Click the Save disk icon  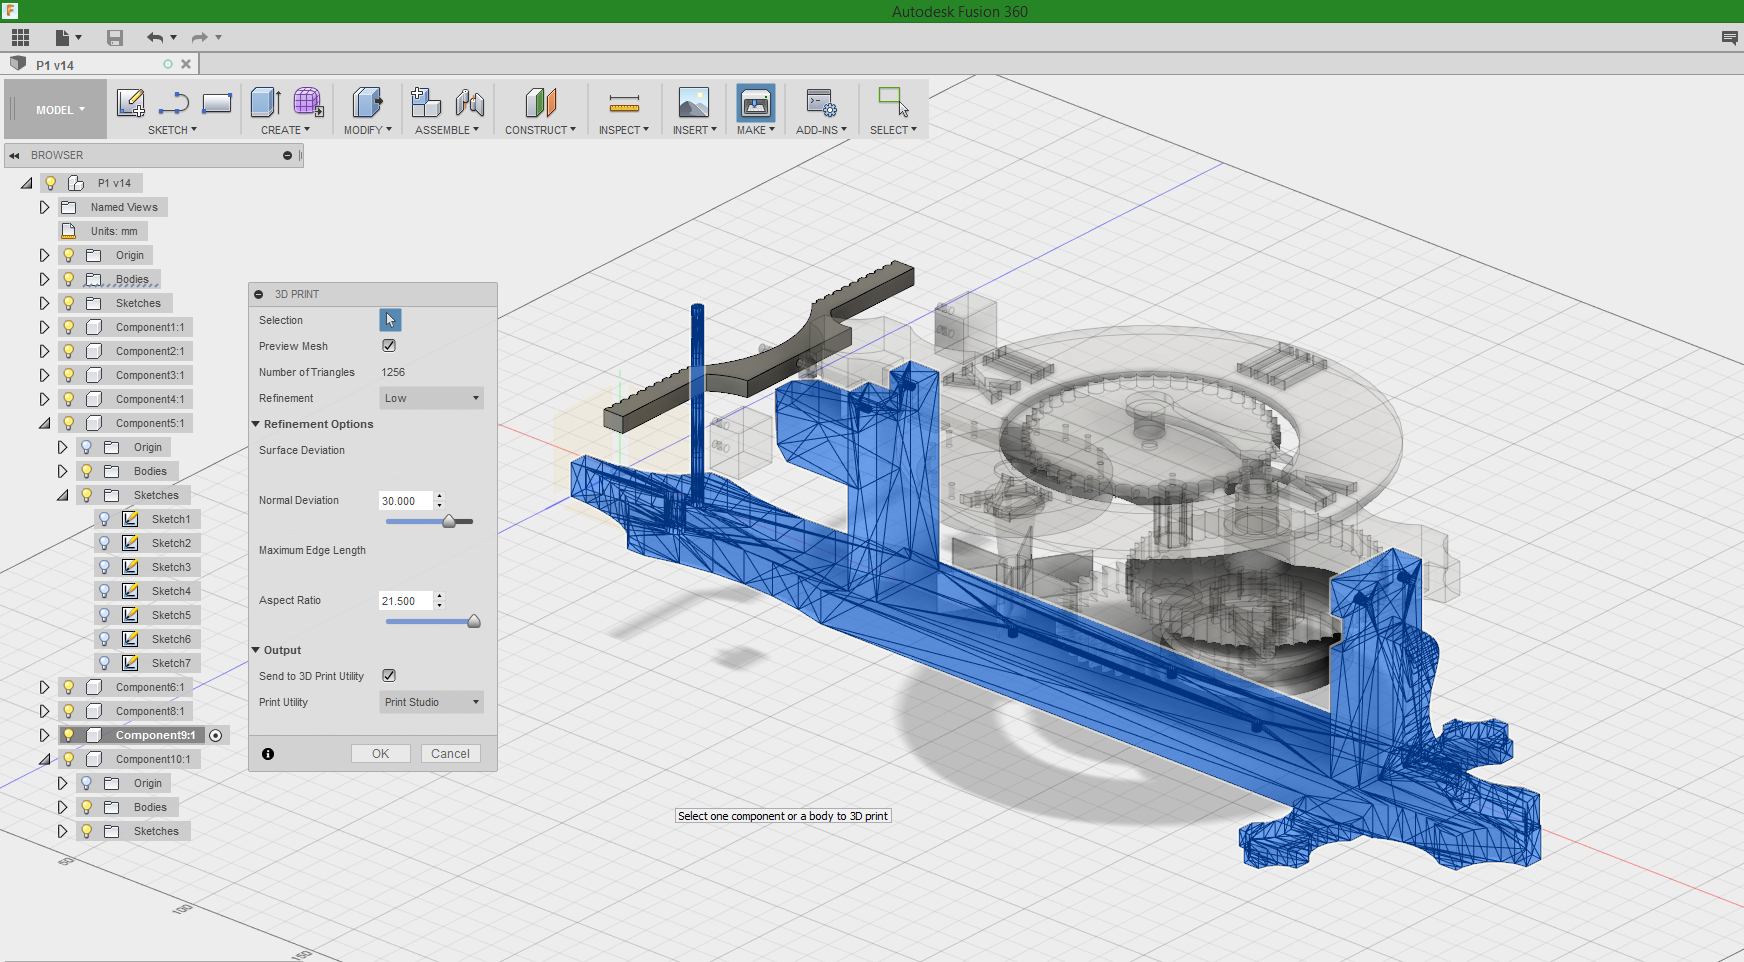[115, 38]
